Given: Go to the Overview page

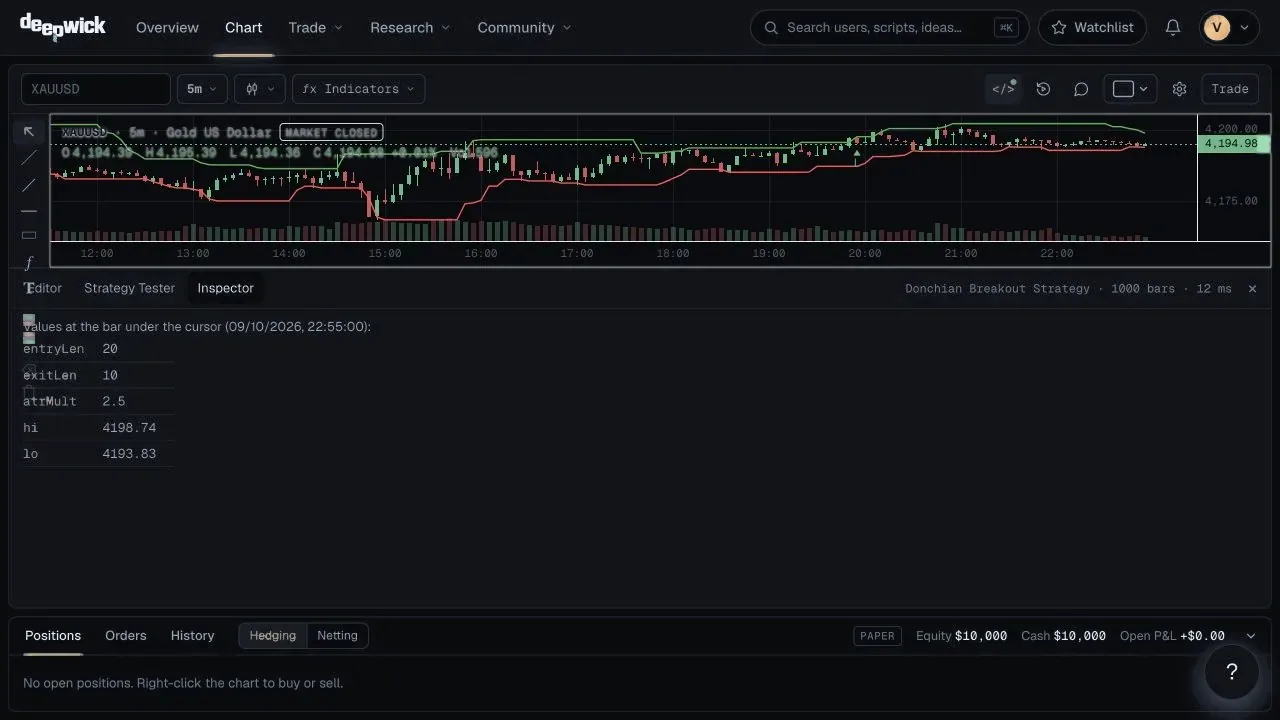Looking at the screenshot, I should tap(167, 28).
